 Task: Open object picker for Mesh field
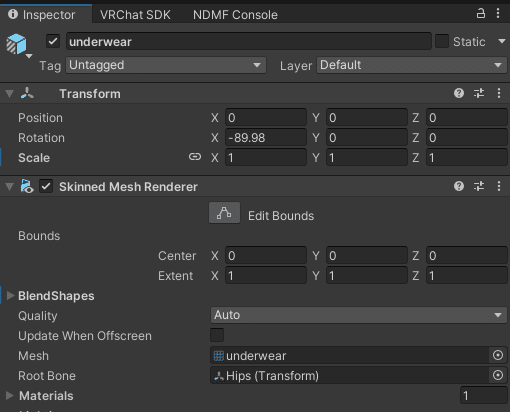click(498, 355)
